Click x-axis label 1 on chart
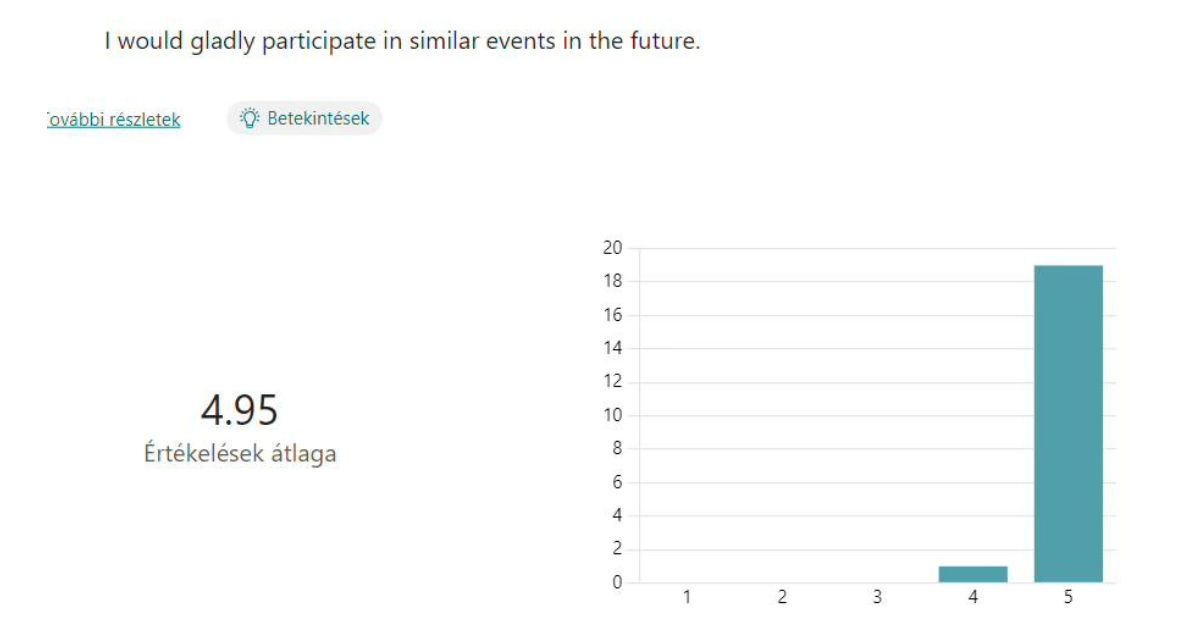Viewport: 1200px width, 630px height. point(687,597)
